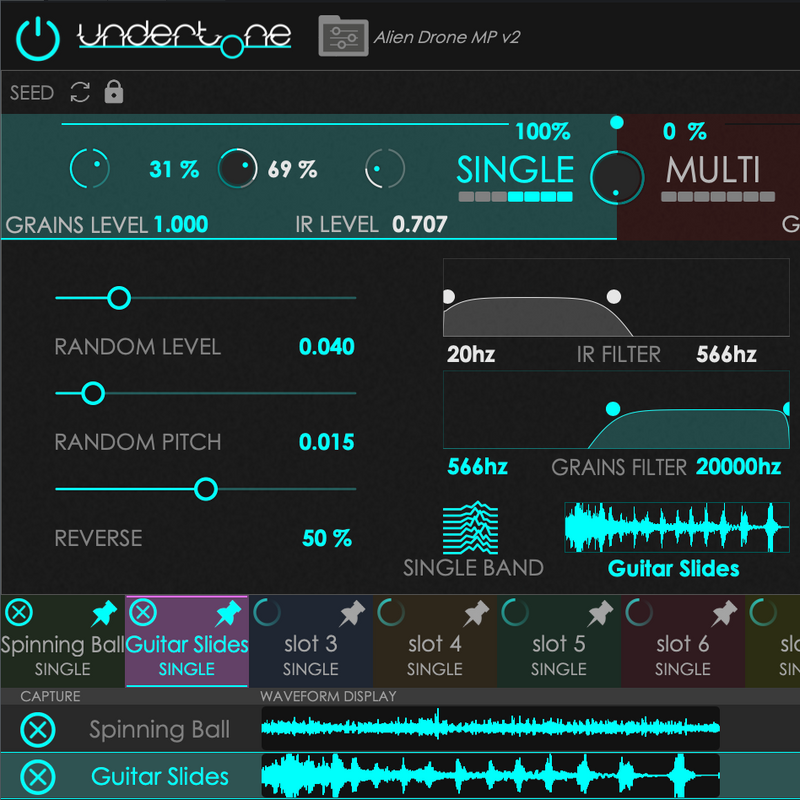Click the Undertone logo
800x800 pixels.
tap(184, 39)
